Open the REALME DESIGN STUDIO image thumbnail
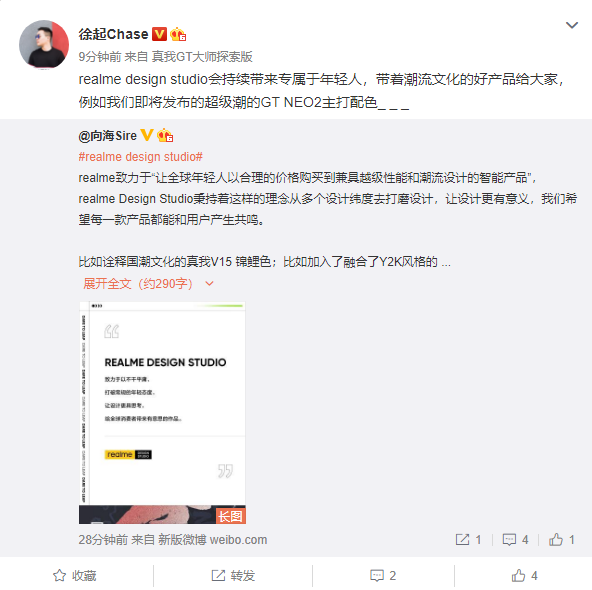 (x=162, y=412)
